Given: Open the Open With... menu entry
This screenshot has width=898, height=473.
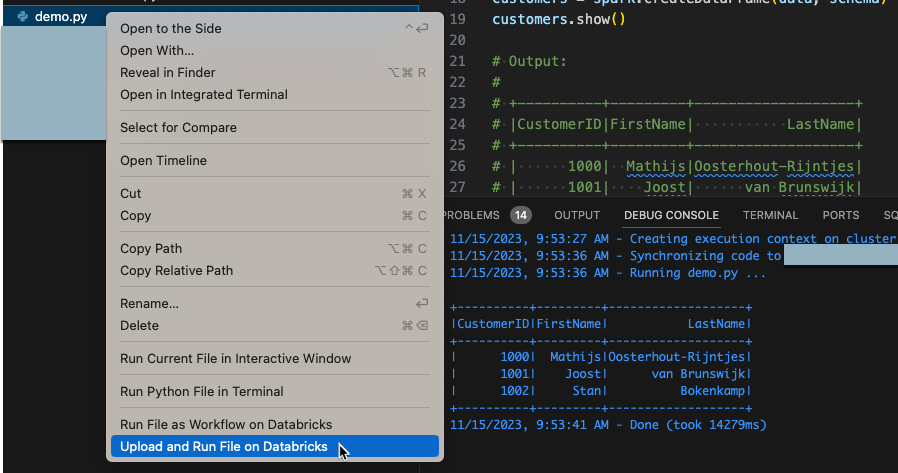Looking at the screenshot, I should (x=157, y=51).
